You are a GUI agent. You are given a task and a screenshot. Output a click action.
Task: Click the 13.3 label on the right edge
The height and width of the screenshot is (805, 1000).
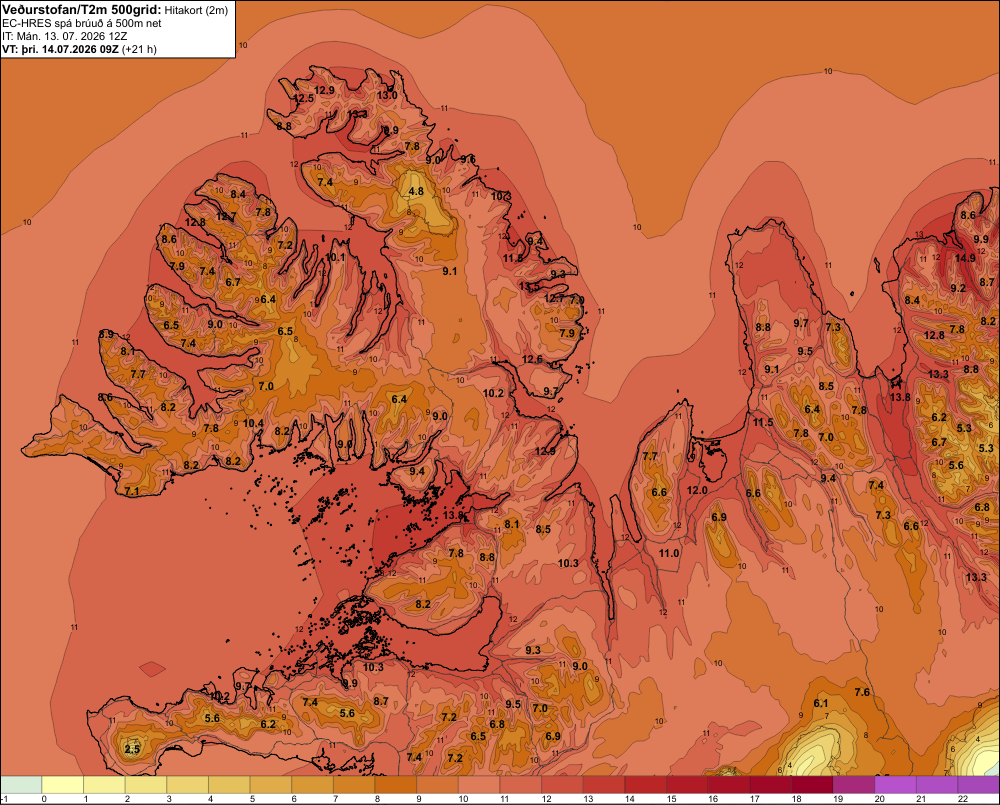click(x=976, y=577)
